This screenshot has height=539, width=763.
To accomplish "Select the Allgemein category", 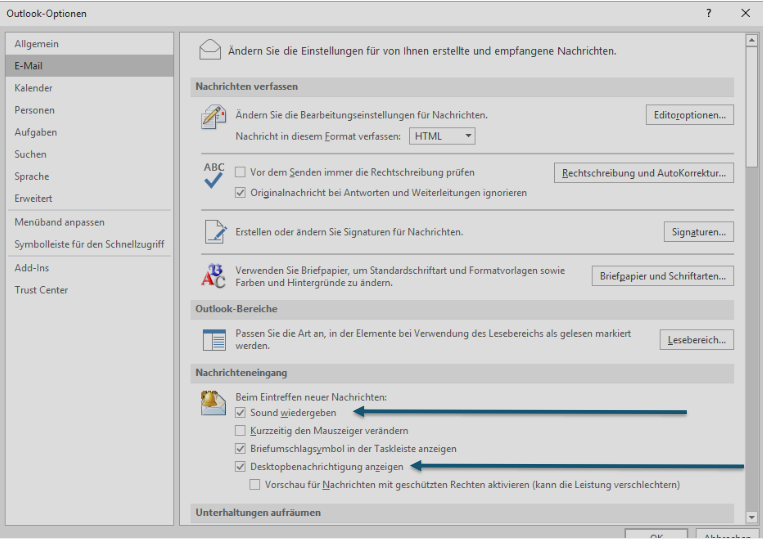I will [x=90, y=44].
